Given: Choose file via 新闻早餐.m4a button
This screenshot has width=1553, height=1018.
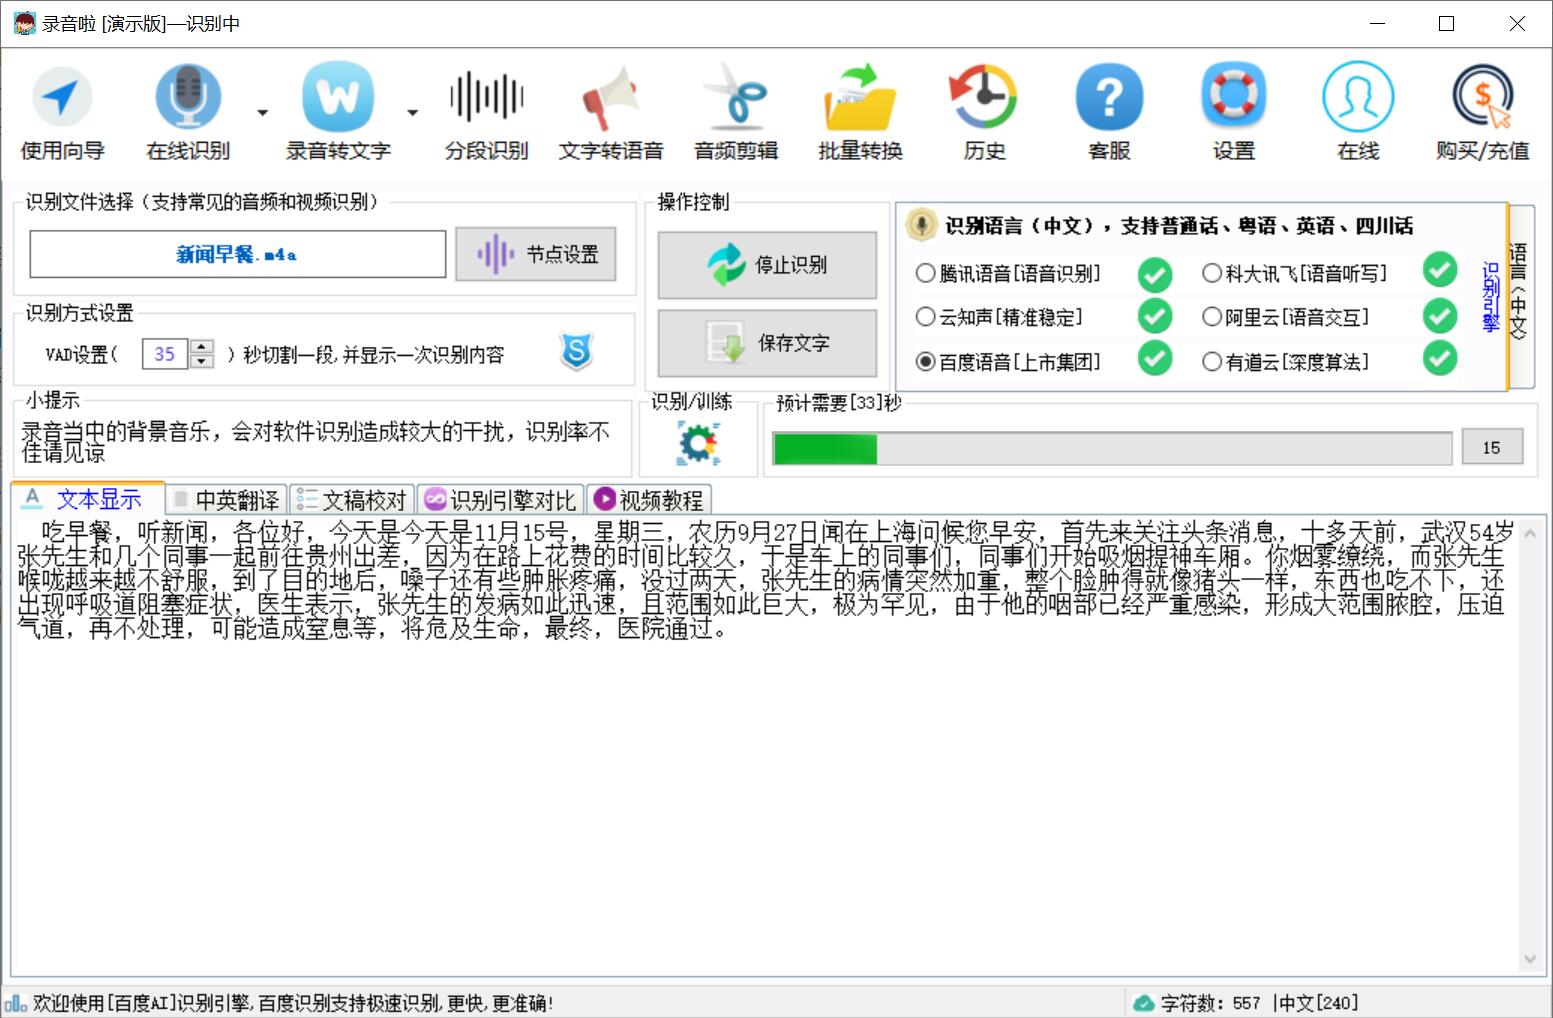Looking at the screenshot, I should pos(238,254).
